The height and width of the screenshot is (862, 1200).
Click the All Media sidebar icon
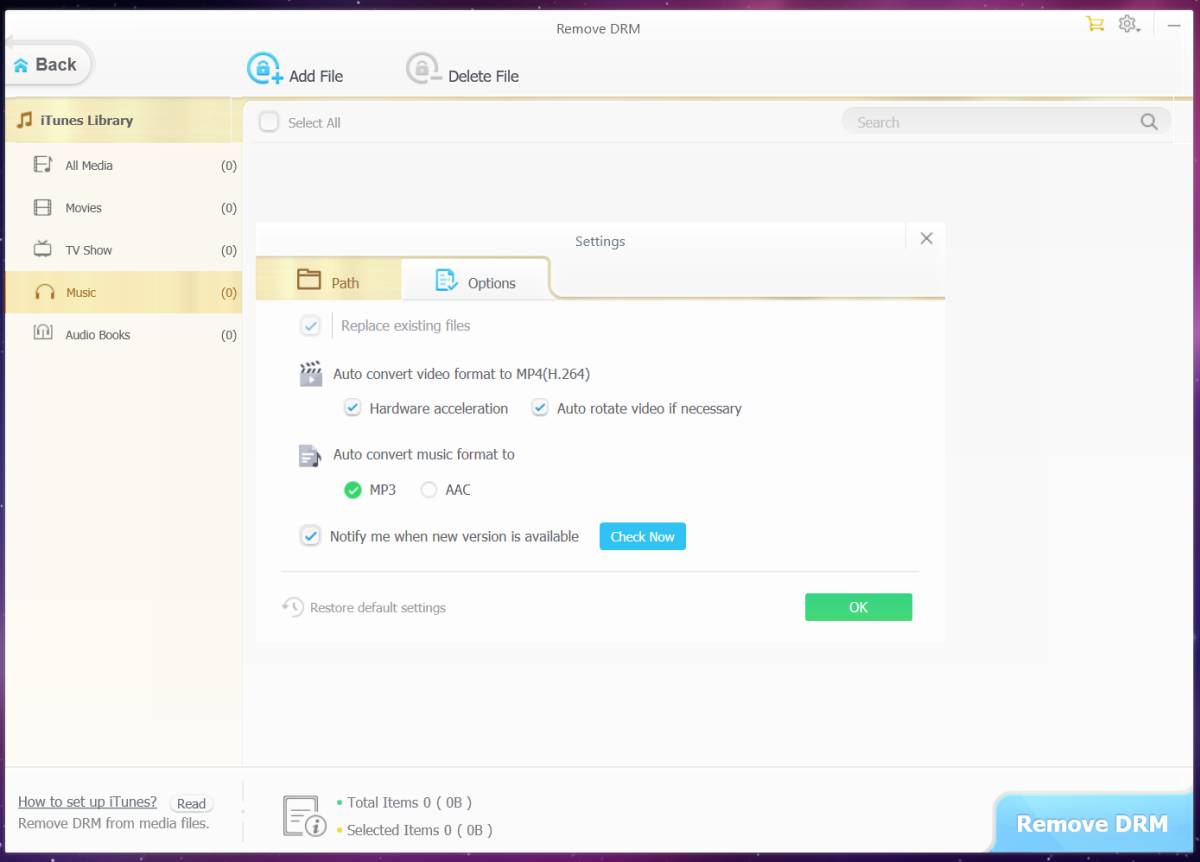43,165
